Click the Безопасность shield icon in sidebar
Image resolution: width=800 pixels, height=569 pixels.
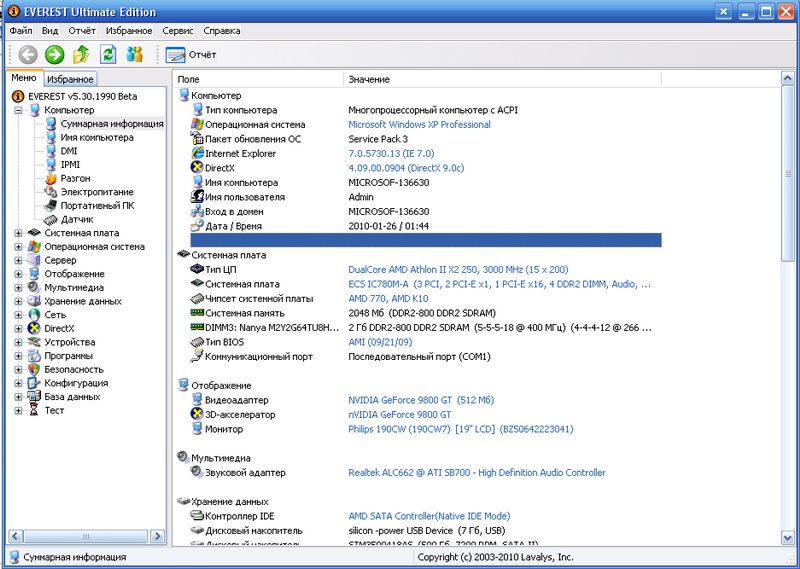point(35,369)
